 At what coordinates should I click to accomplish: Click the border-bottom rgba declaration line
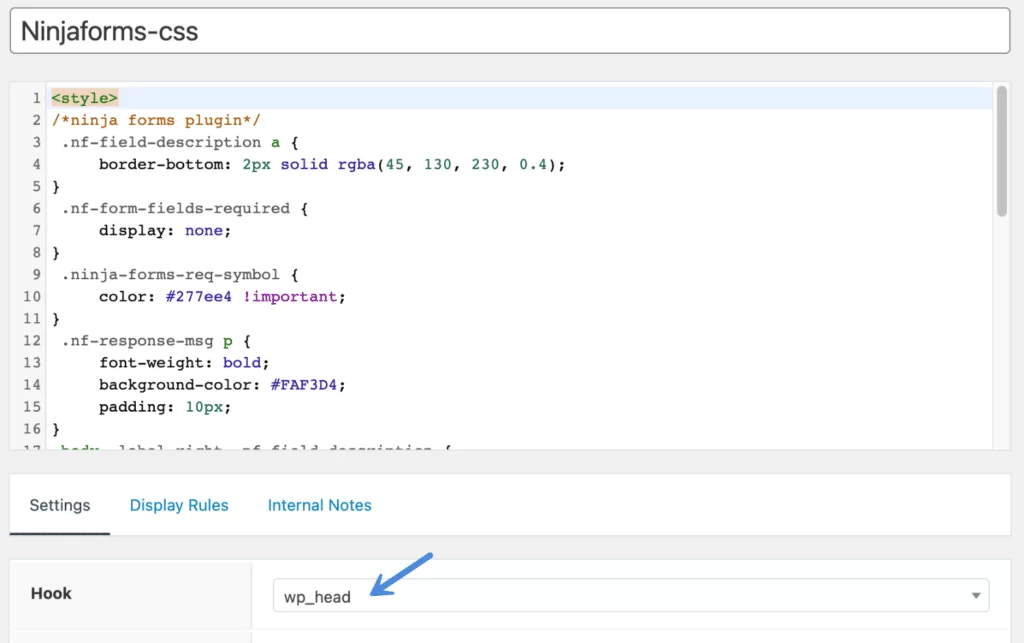(x=332, y=165)
